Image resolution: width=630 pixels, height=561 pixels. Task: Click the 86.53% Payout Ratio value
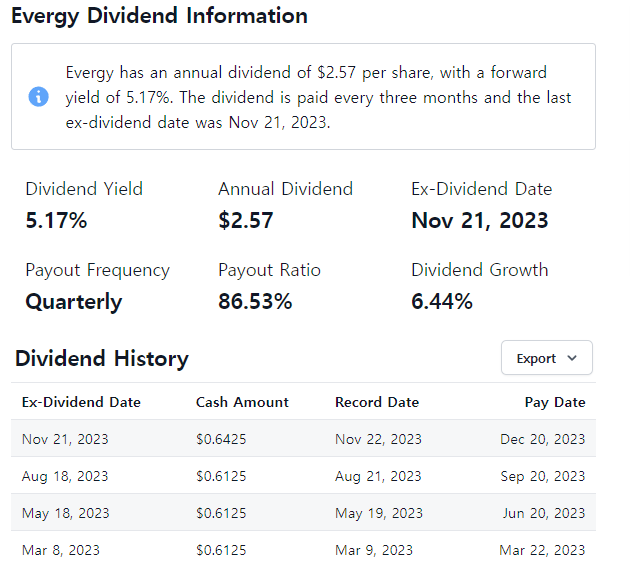[x=255, y=302]
